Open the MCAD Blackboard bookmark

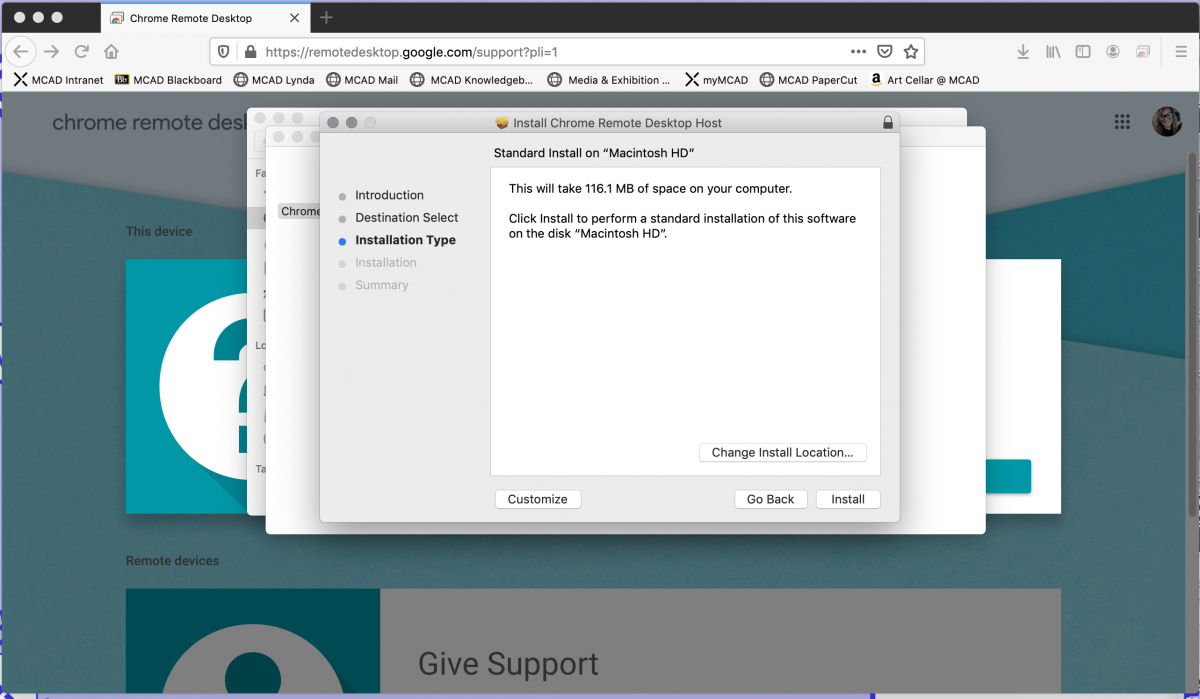(168, 80)
